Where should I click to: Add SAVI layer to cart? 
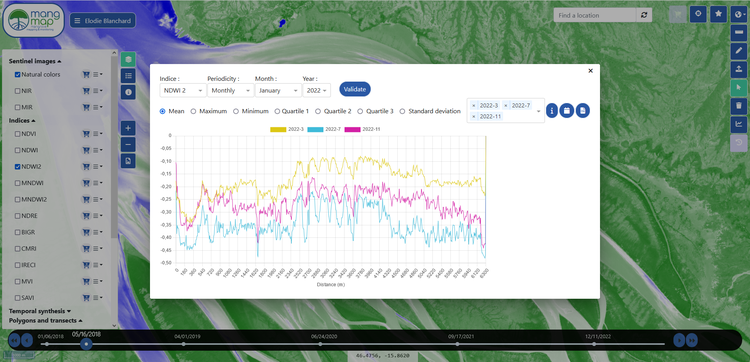[x=86, y=298]
